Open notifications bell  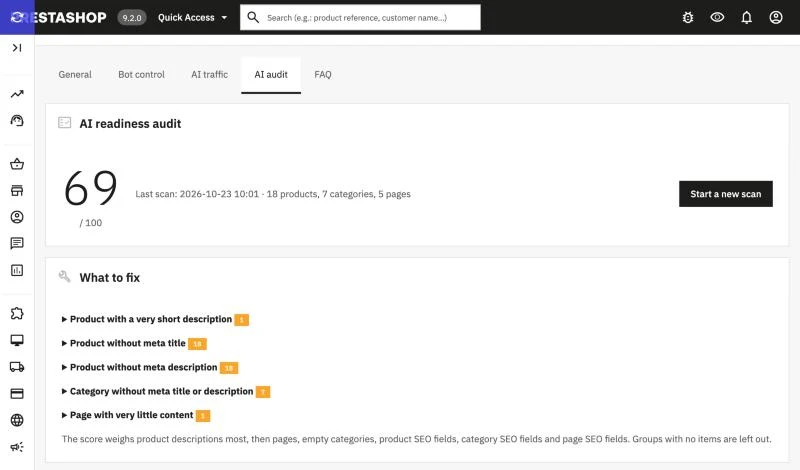pyautogui.click(x=746, y=17)
